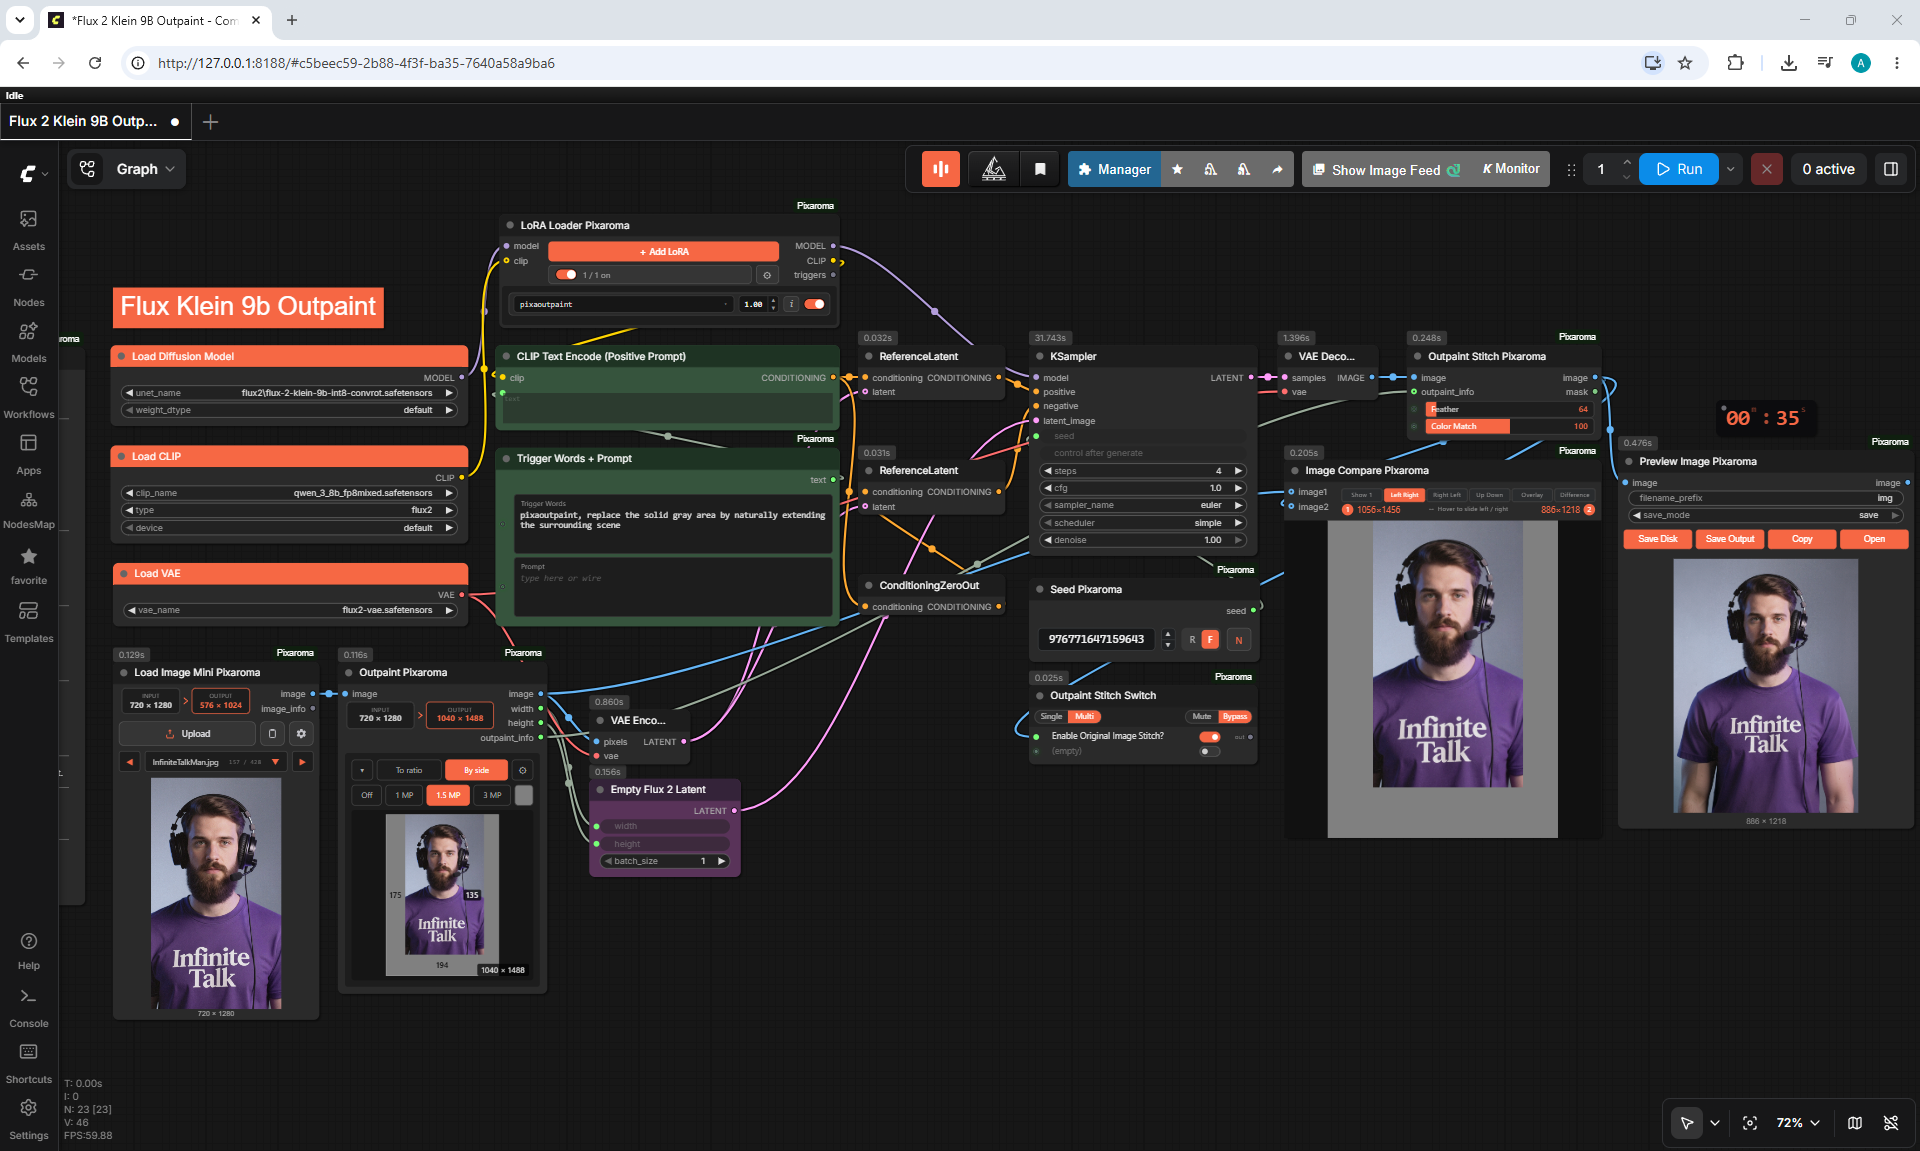The width and height of the screenshot is (1920, 1151).
Task: Select the 1 MP resolution option
Action: tap(404, 796)
